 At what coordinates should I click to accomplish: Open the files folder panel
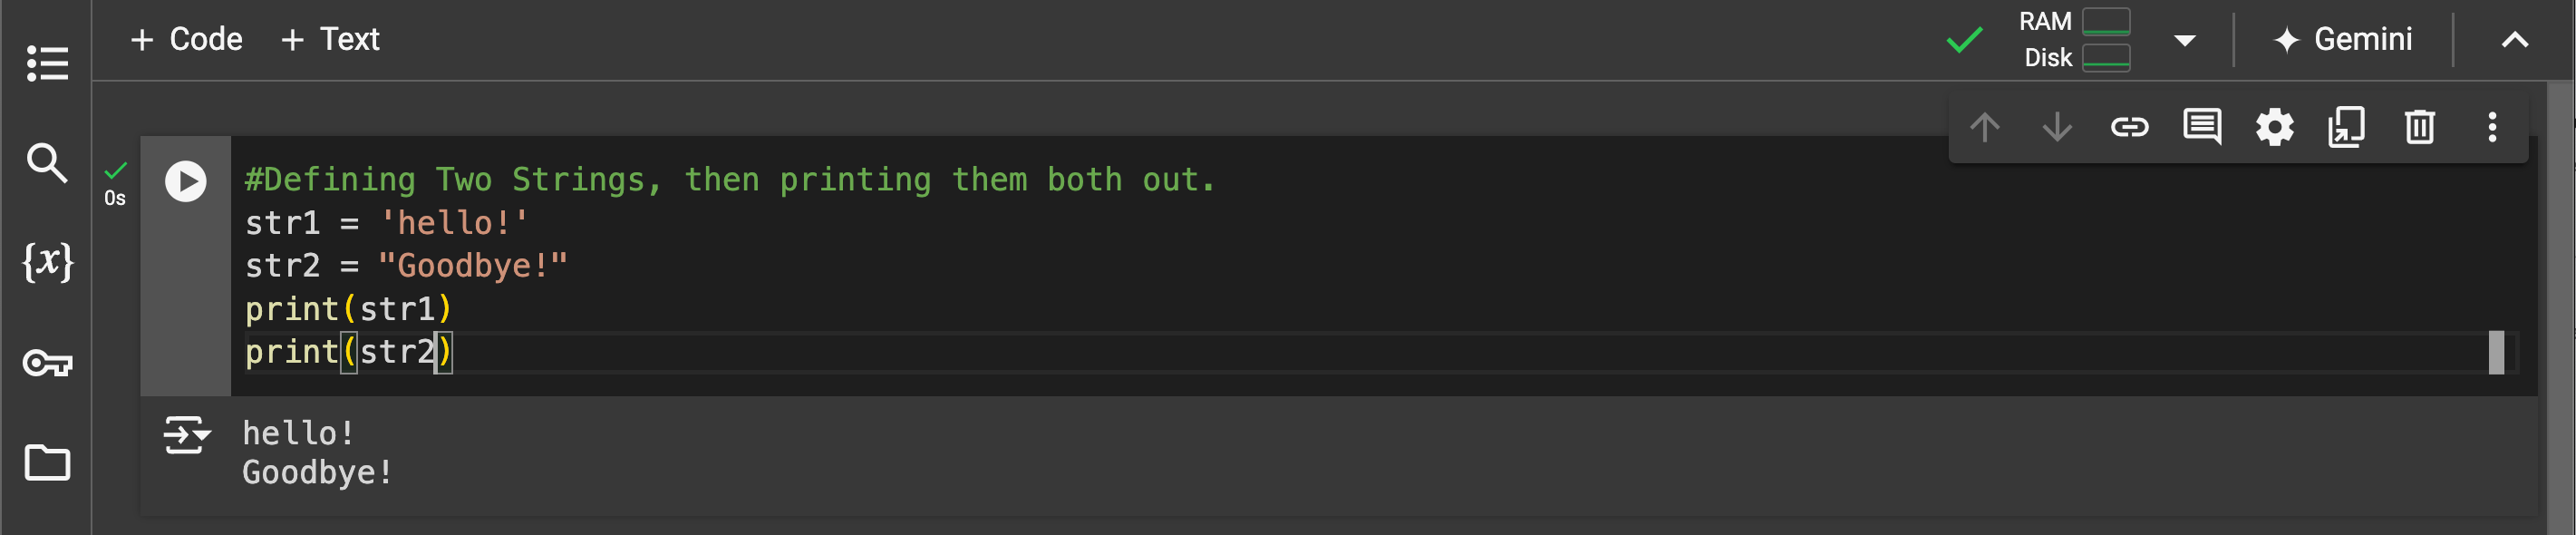pyautogui.click(x=47, y=462)
